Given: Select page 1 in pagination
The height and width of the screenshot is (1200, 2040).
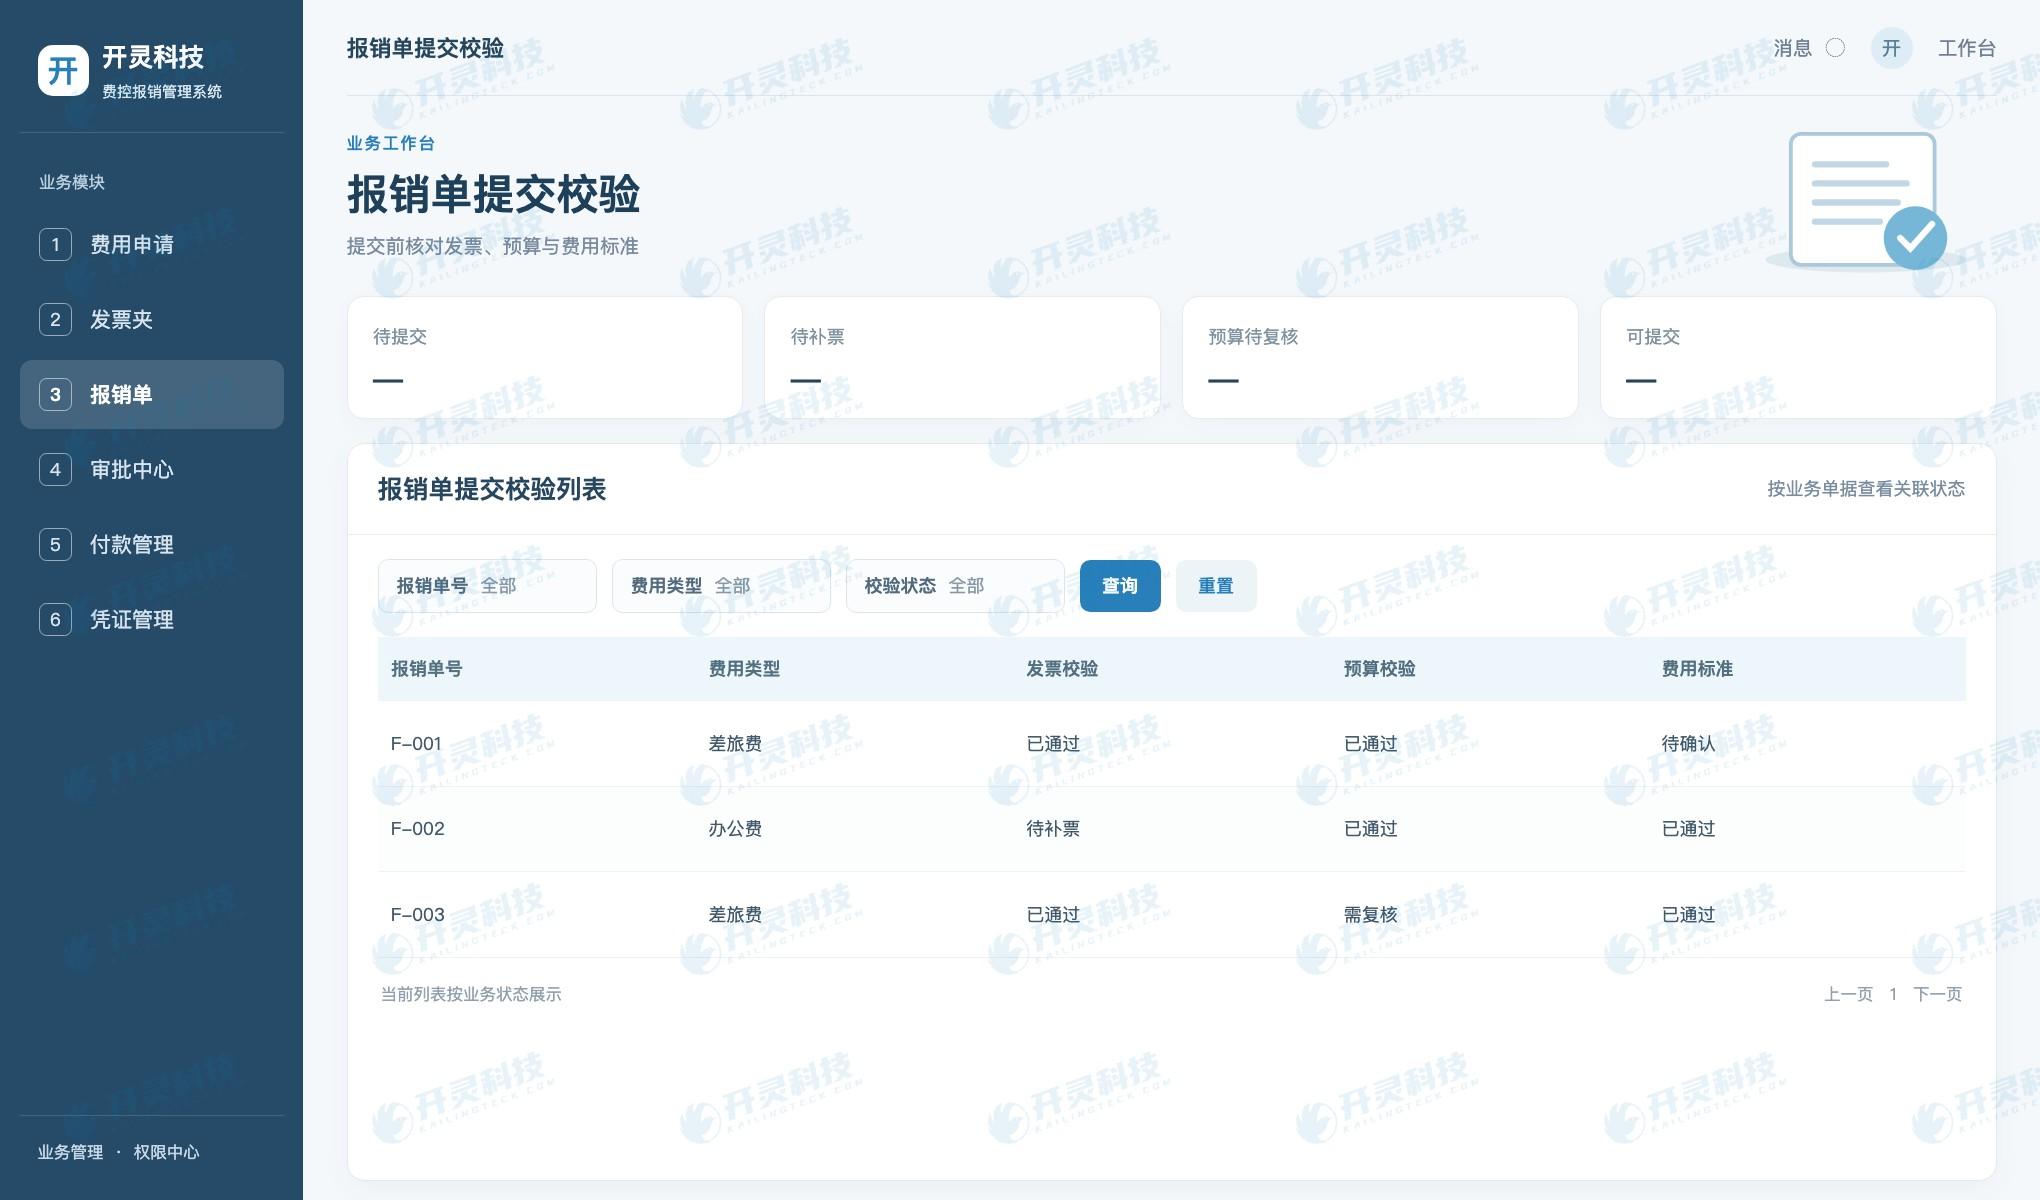Looking at the screenshot, I should pyautogui.click(x=1893, y=994).
